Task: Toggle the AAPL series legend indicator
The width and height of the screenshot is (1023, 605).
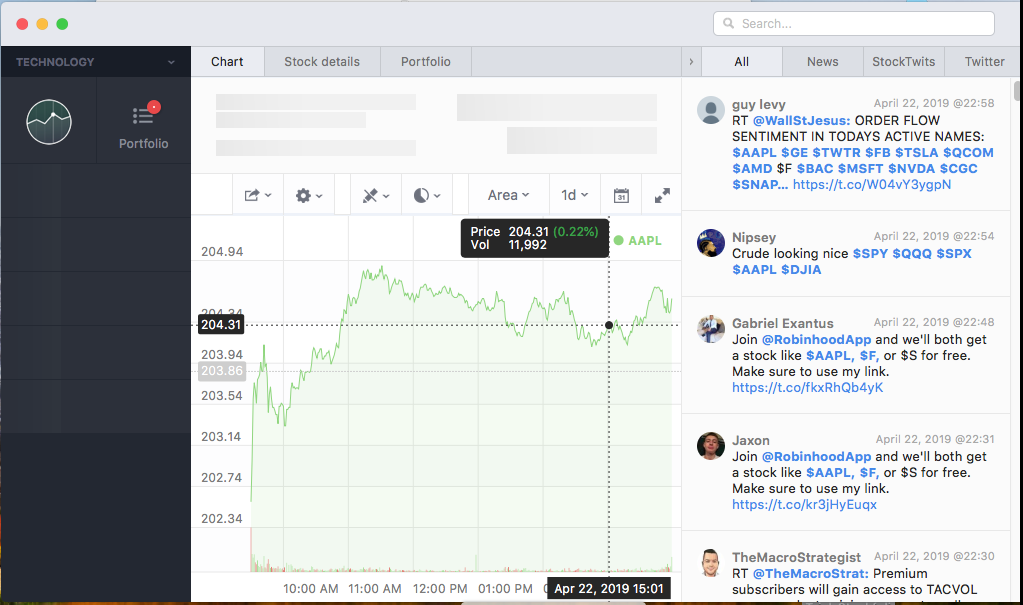Action: point(619,240)
